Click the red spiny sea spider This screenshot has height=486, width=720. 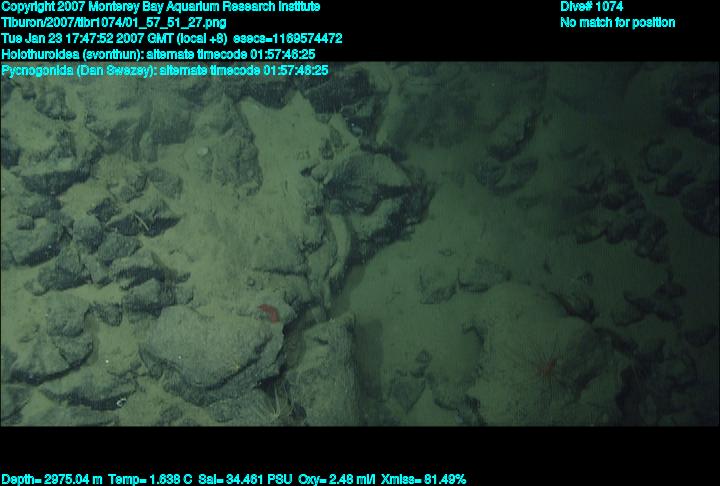click(548, 367)
